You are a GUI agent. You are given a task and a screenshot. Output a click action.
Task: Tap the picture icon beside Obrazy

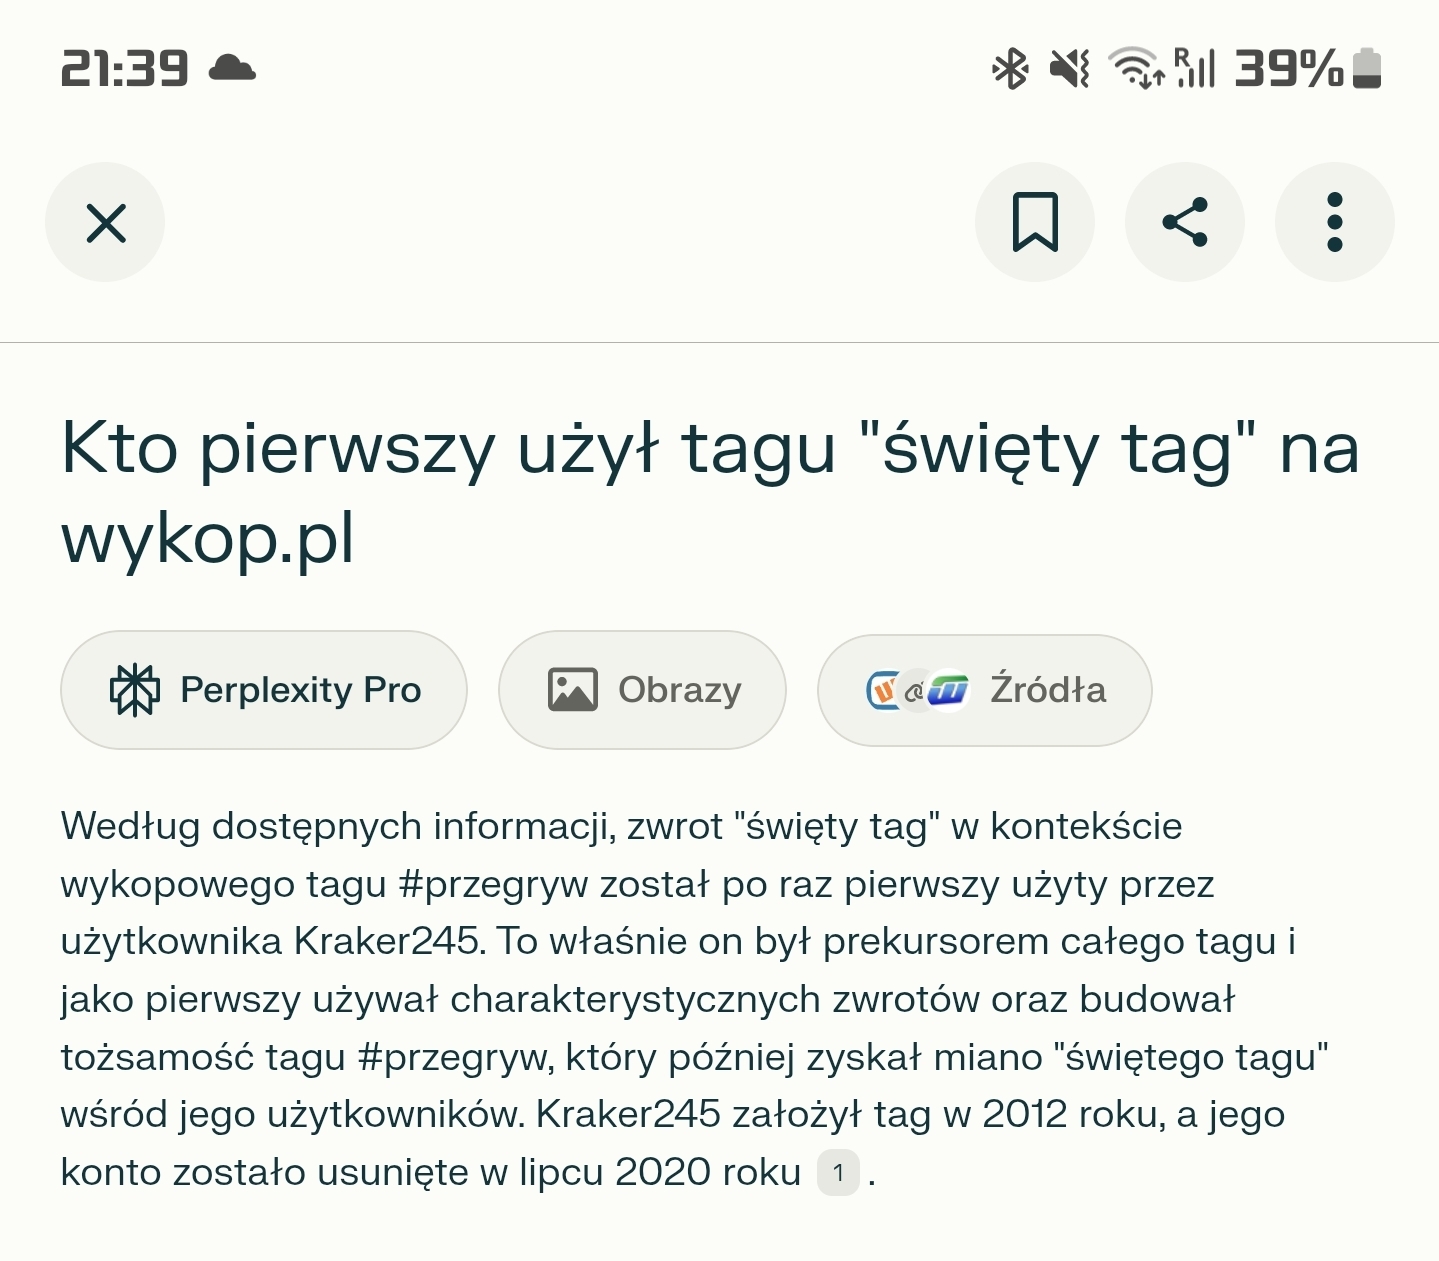(573, 690)
